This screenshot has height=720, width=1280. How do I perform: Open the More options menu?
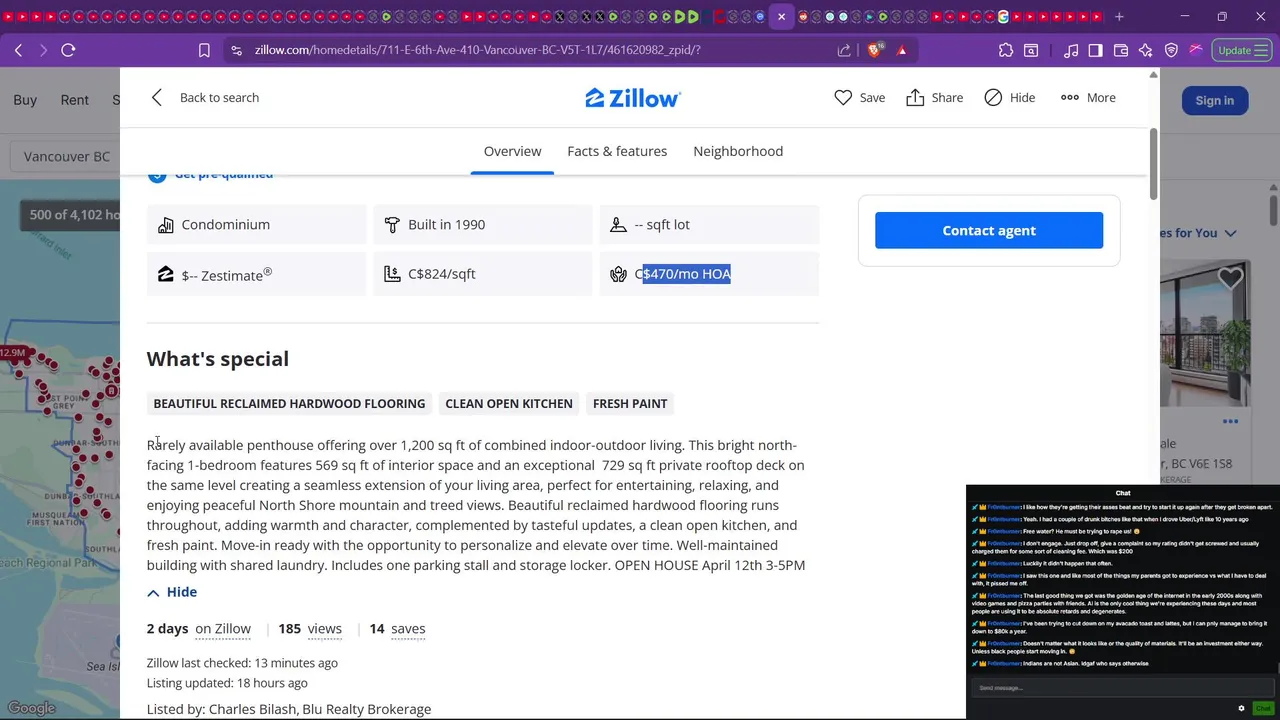(x=1088, y=97)
